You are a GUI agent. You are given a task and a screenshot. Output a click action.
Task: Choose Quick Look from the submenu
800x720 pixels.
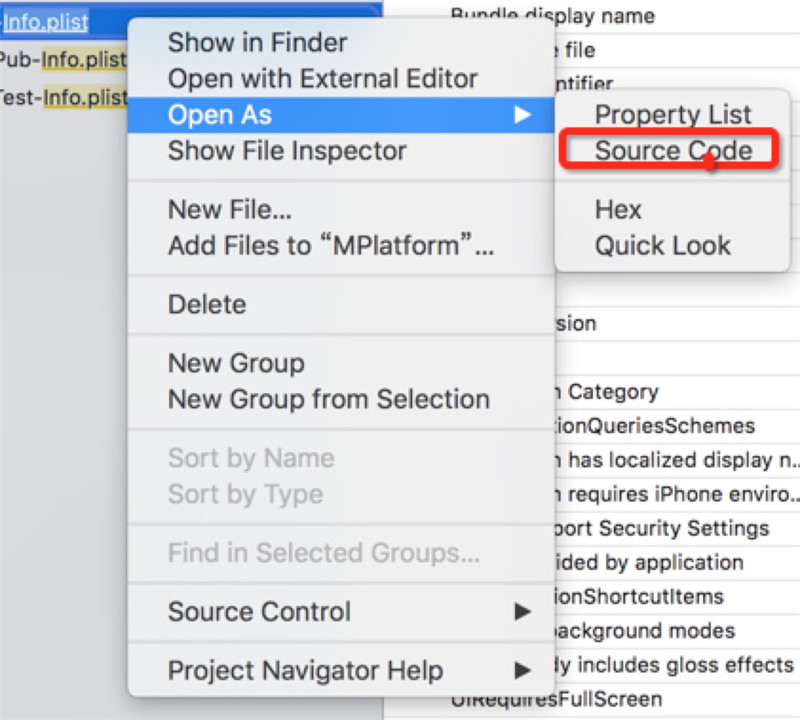[662, 246]
